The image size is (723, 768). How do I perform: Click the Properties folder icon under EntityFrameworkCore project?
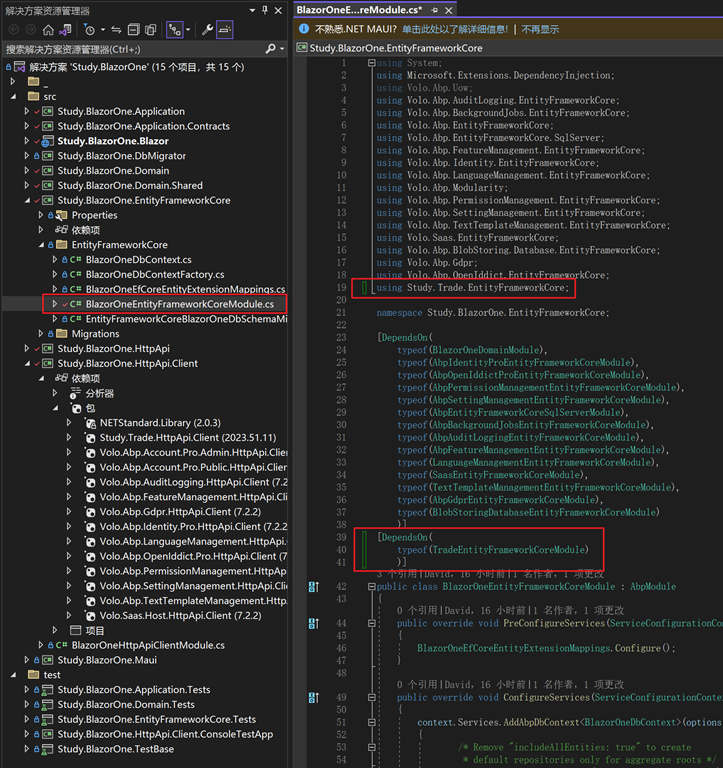[61, 216]
